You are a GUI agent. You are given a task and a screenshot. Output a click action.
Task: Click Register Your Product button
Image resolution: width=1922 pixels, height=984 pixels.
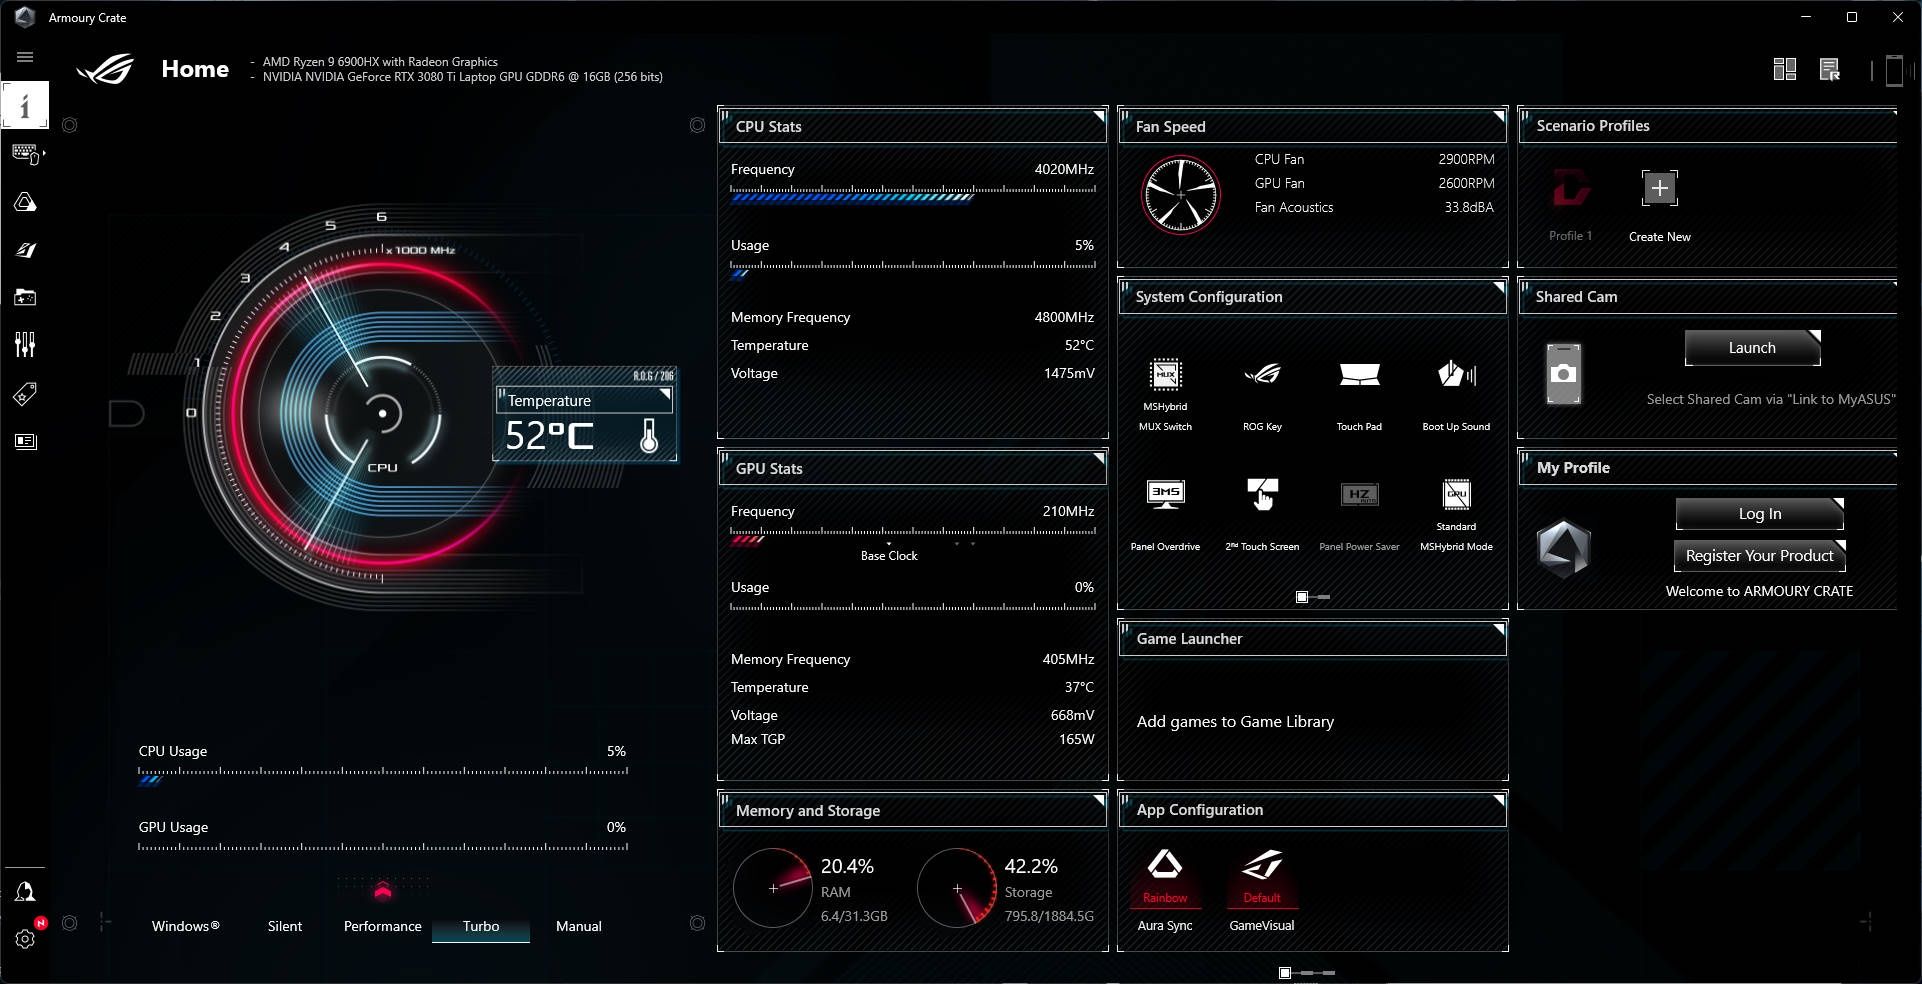(x=1759, y=555)
